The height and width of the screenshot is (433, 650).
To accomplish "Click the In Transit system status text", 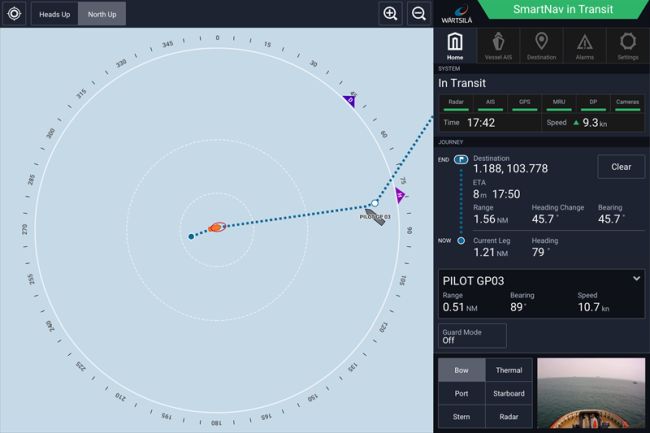I will coord(462,83).
